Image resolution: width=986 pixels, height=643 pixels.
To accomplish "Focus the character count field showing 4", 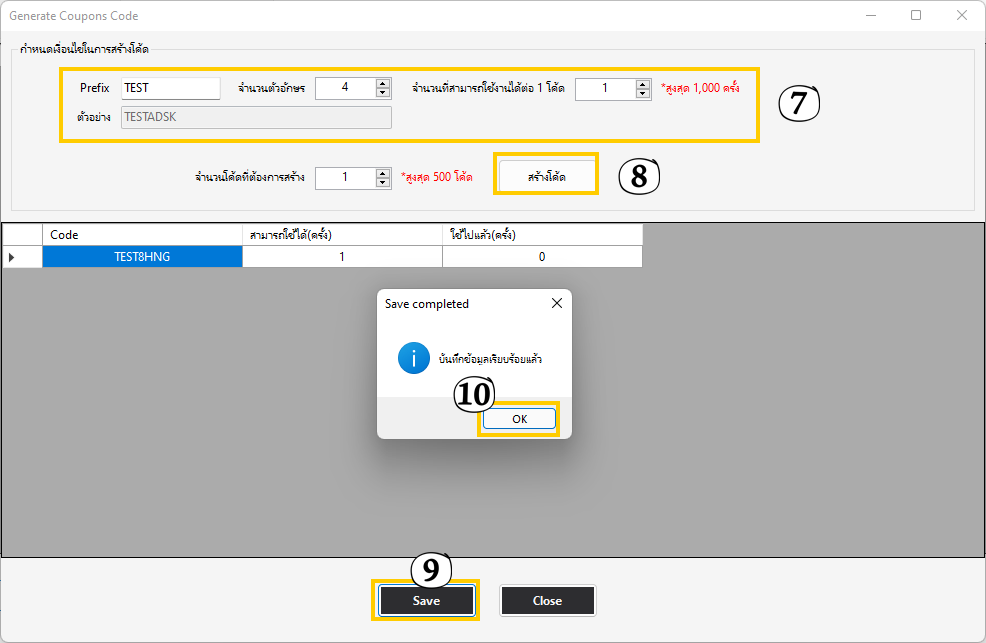I will pos(344,88).
